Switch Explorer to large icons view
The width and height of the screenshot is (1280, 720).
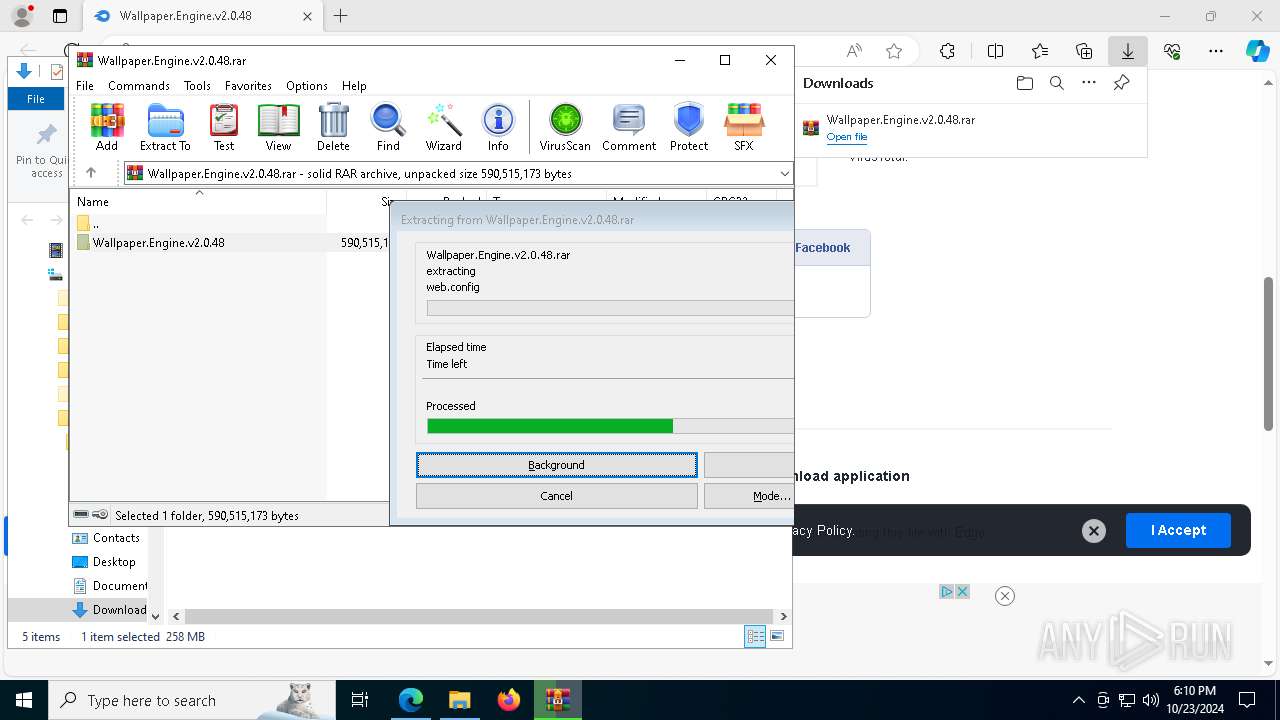(x=777, y=636)
